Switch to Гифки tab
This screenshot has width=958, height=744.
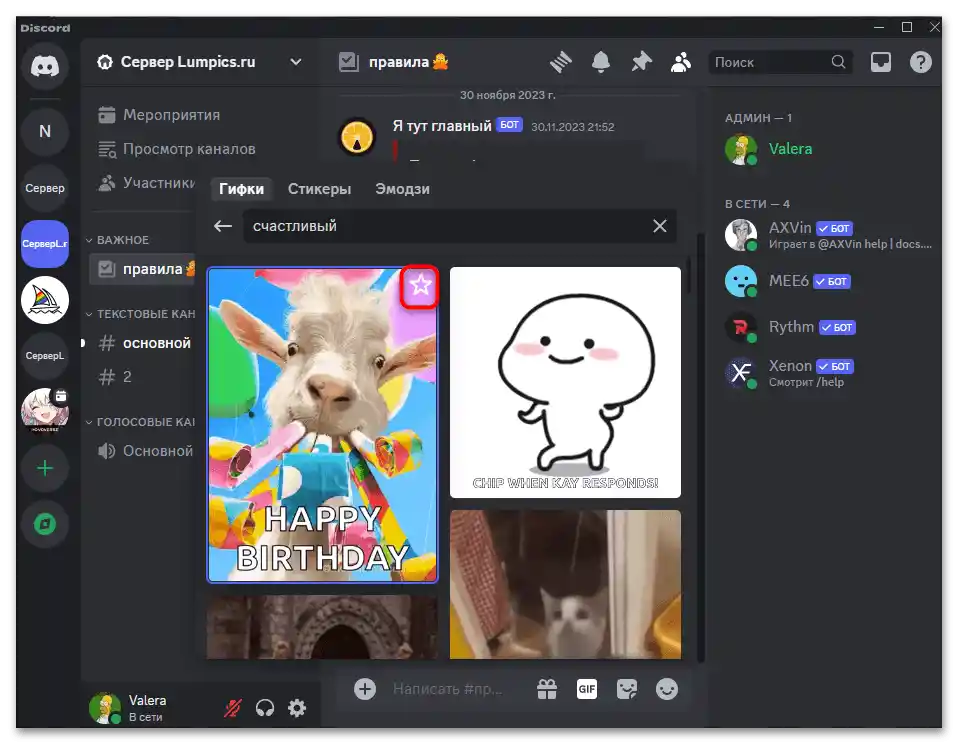tap(241, 189)
